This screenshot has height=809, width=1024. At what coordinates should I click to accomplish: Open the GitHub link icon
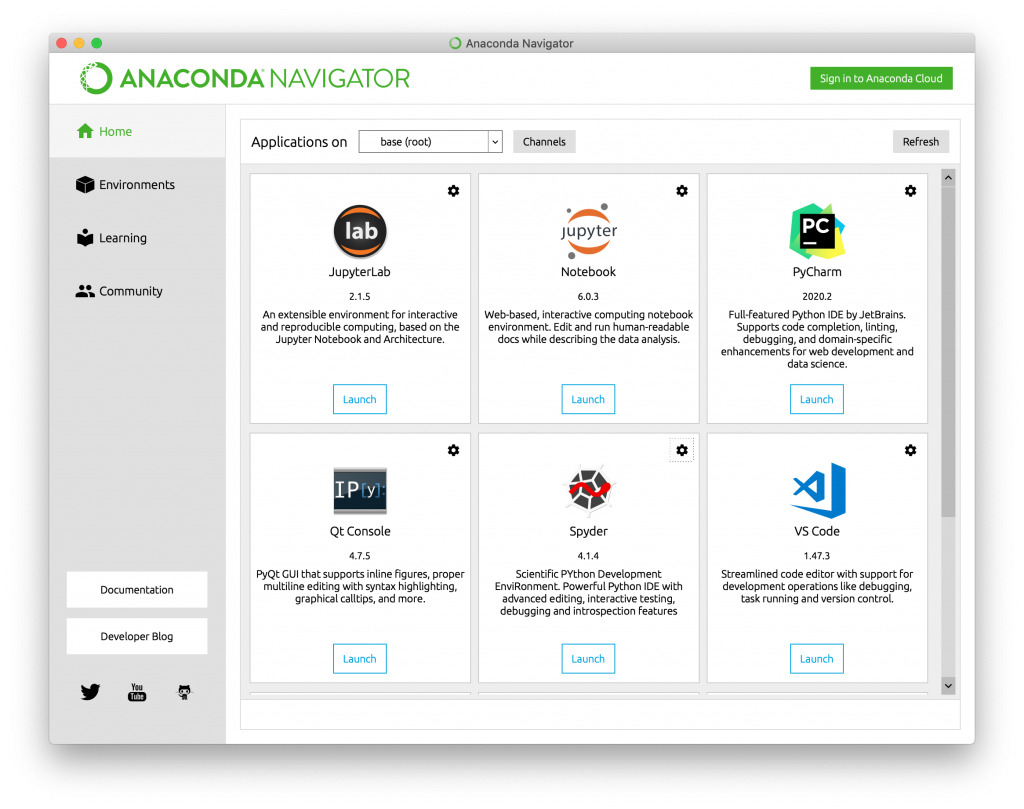185,692
